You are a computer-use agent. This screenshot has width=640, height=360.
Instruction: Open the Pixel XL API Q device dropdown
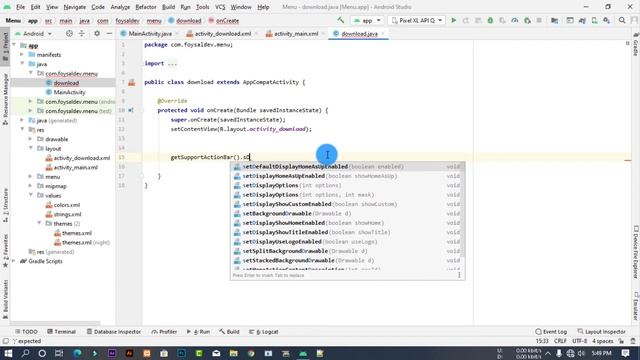tap(417, 20)
